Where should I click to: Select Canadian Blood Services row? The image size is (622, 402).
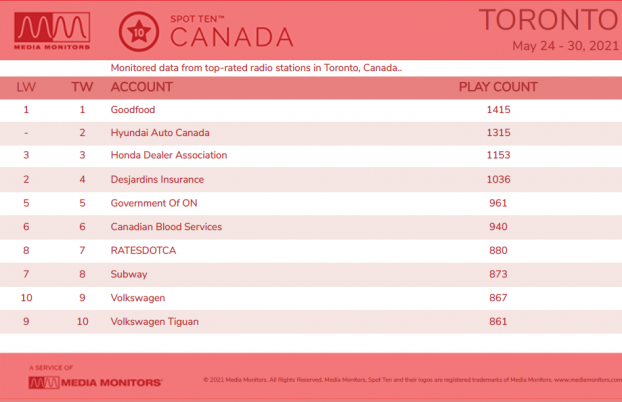coord(311,227)
